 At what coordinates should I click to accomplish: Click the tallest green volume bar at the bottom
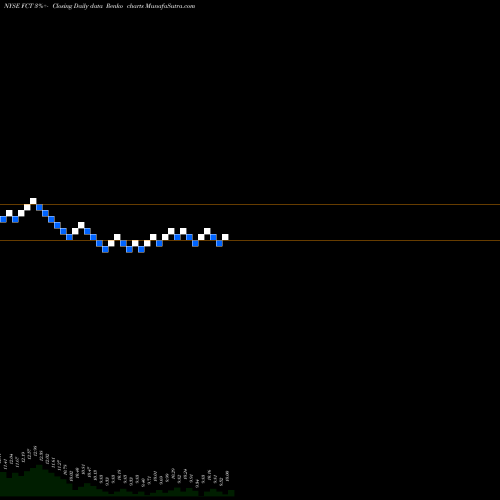pos(39,480)
